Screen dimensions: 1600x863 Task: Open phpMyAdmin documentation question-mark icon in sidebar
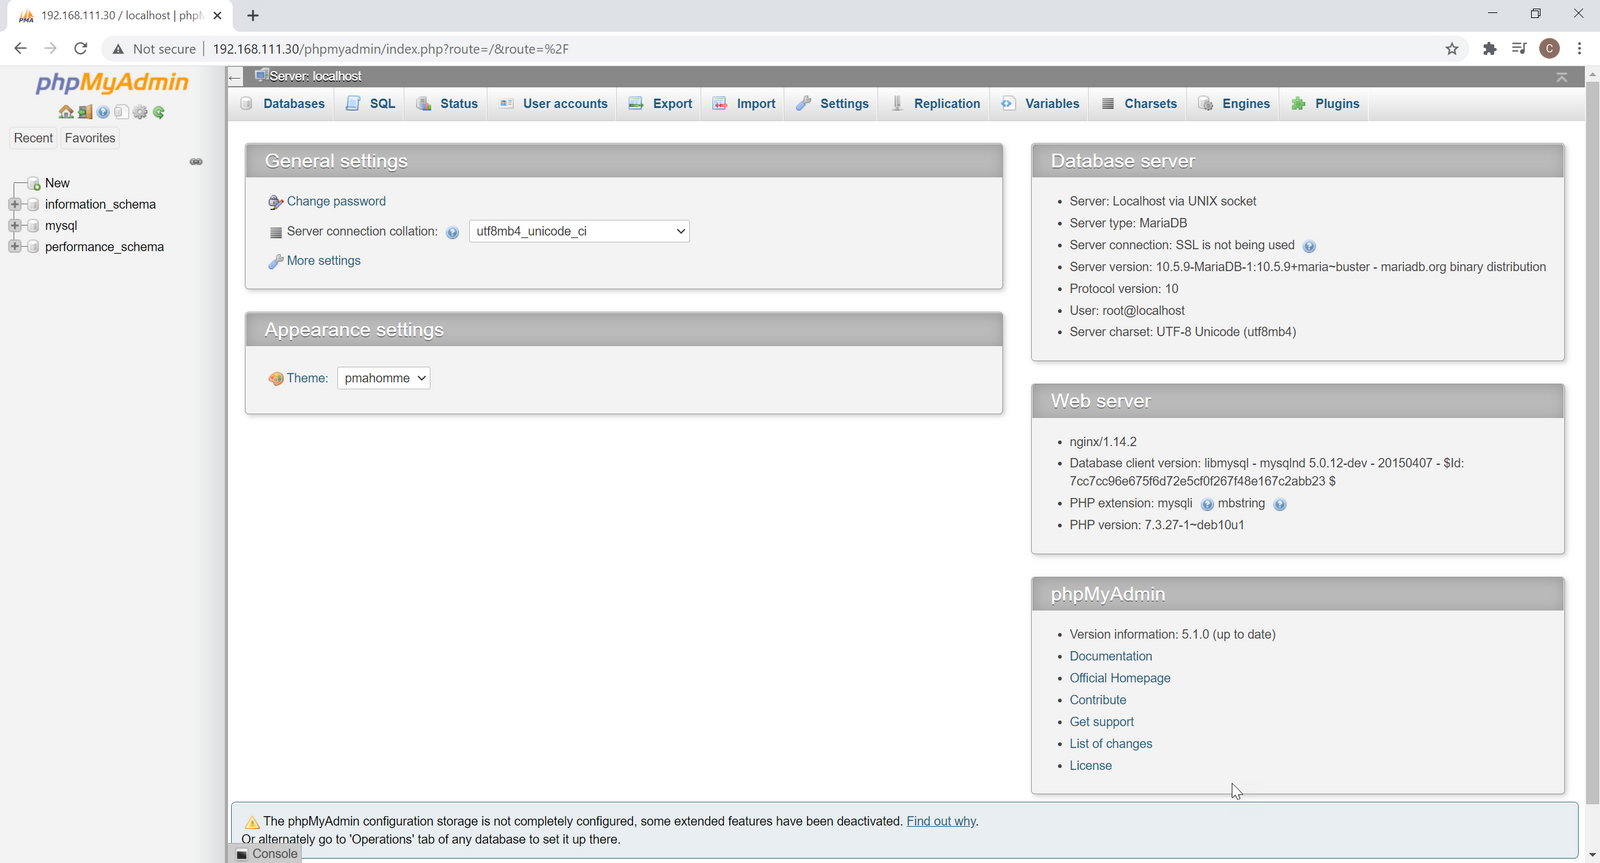(x=103, y=112)
